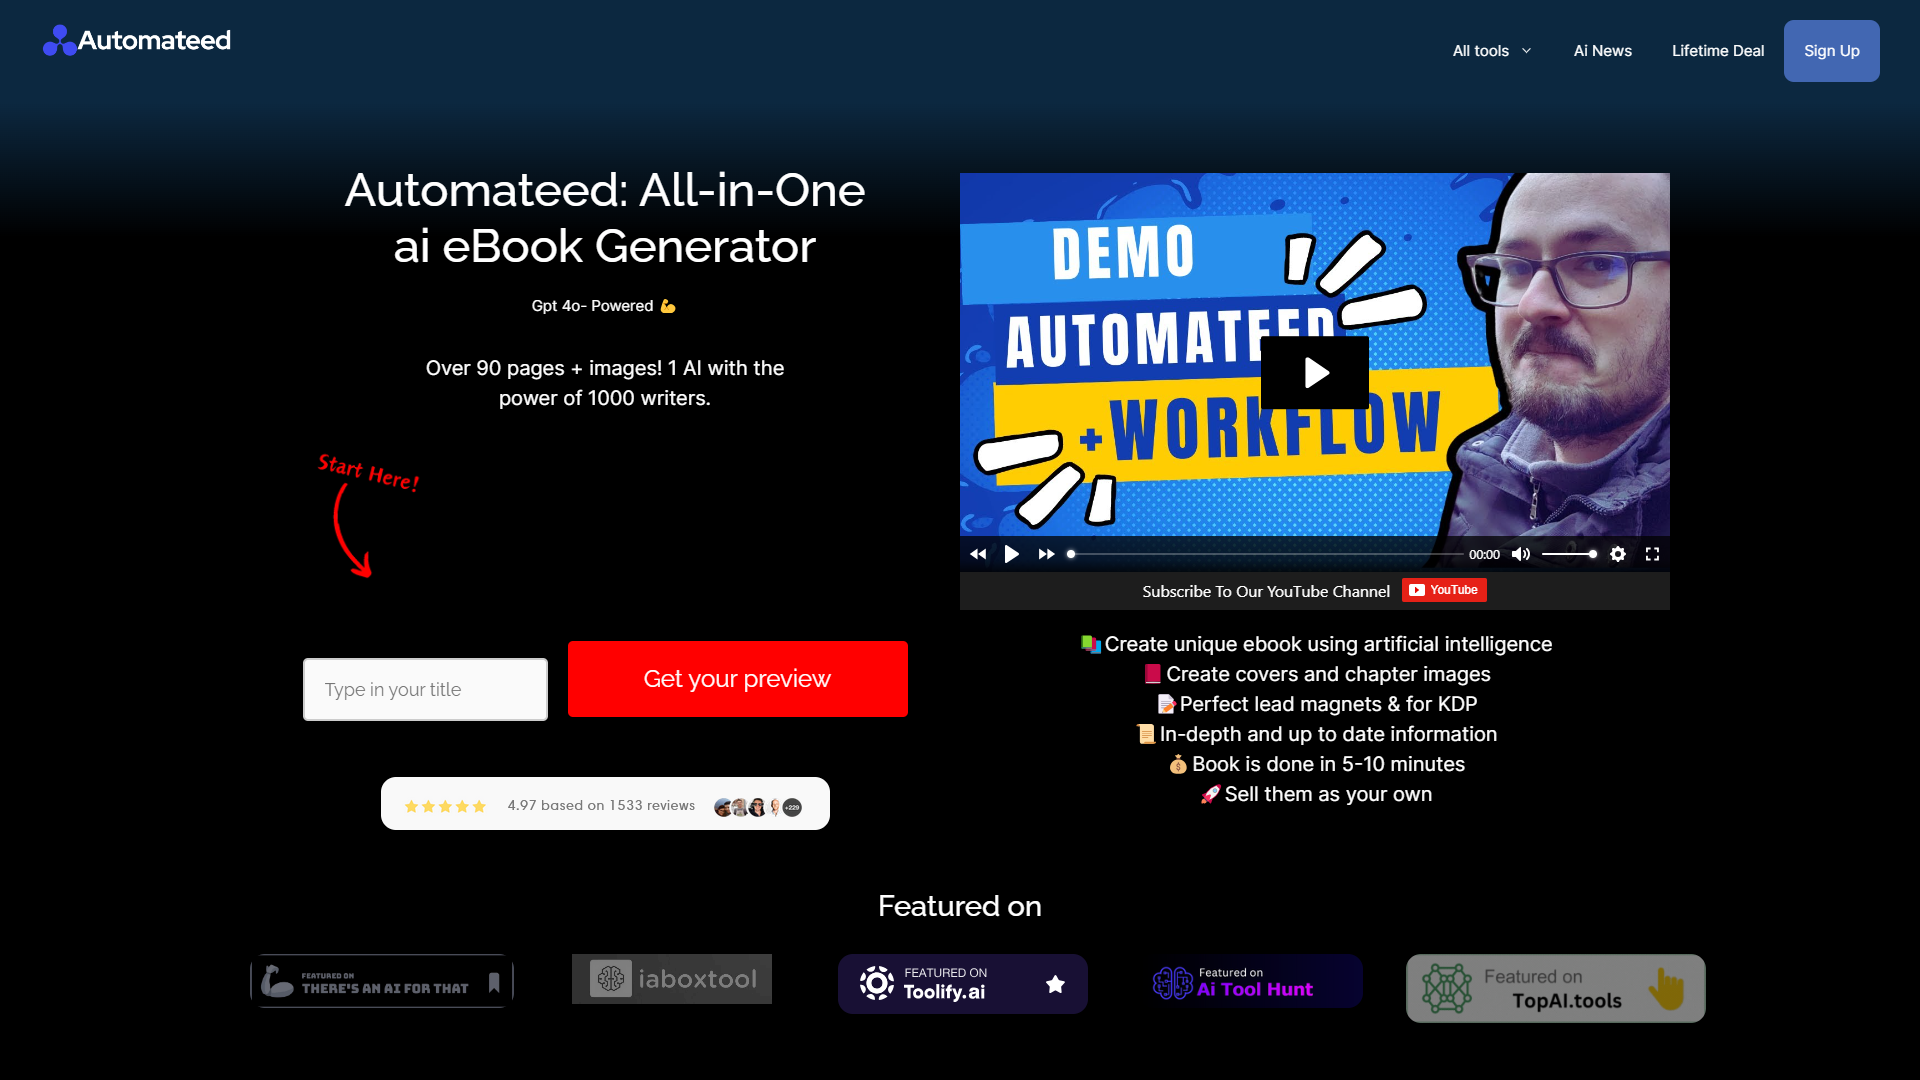The width and height of the screenshot is (1920, 1080).
Task: Click Get your preview button
Action: click(x=737, y=679)
